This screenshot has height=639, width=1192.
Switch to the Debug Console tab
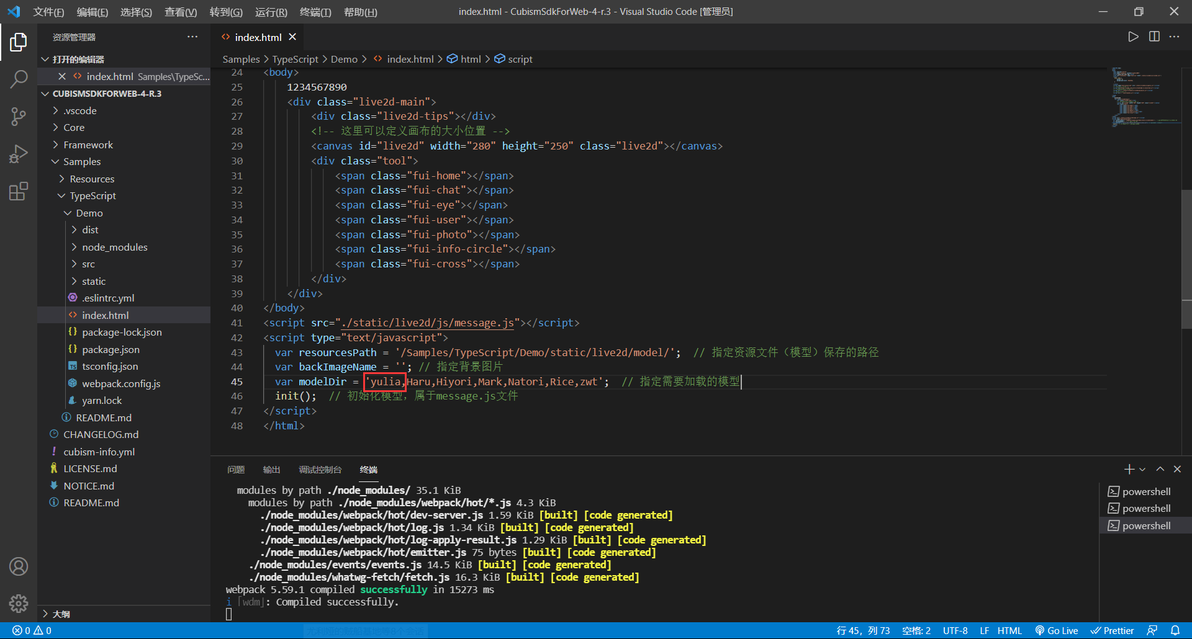pyautogui.click(x=320, y=470)
